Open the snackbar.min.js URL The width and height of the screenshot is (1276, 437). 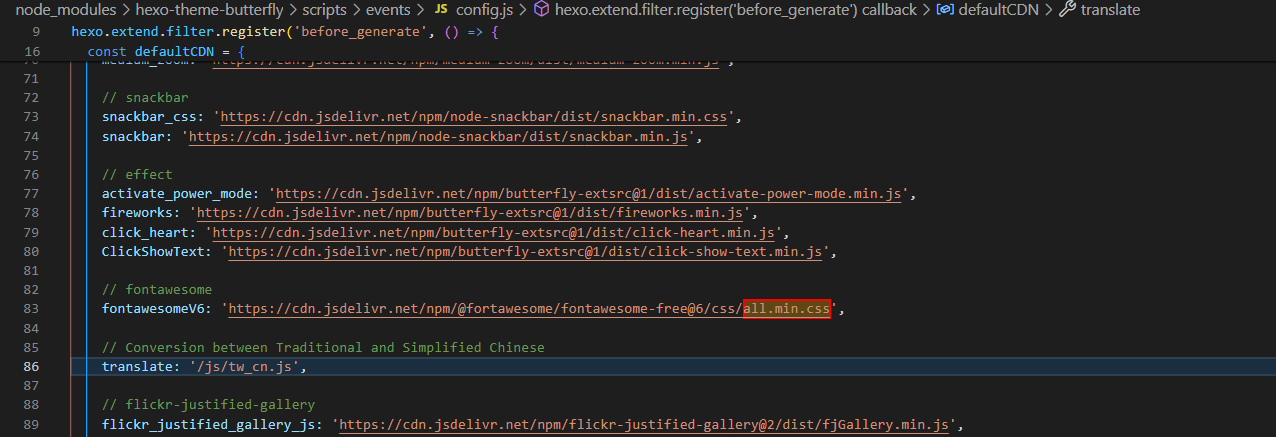(438, 137)
